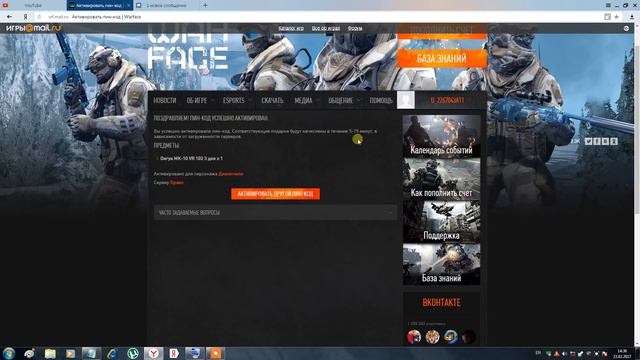Switch to YouTube browser tab
Viewport: 640px width, 360px height.
coord(33,5)
